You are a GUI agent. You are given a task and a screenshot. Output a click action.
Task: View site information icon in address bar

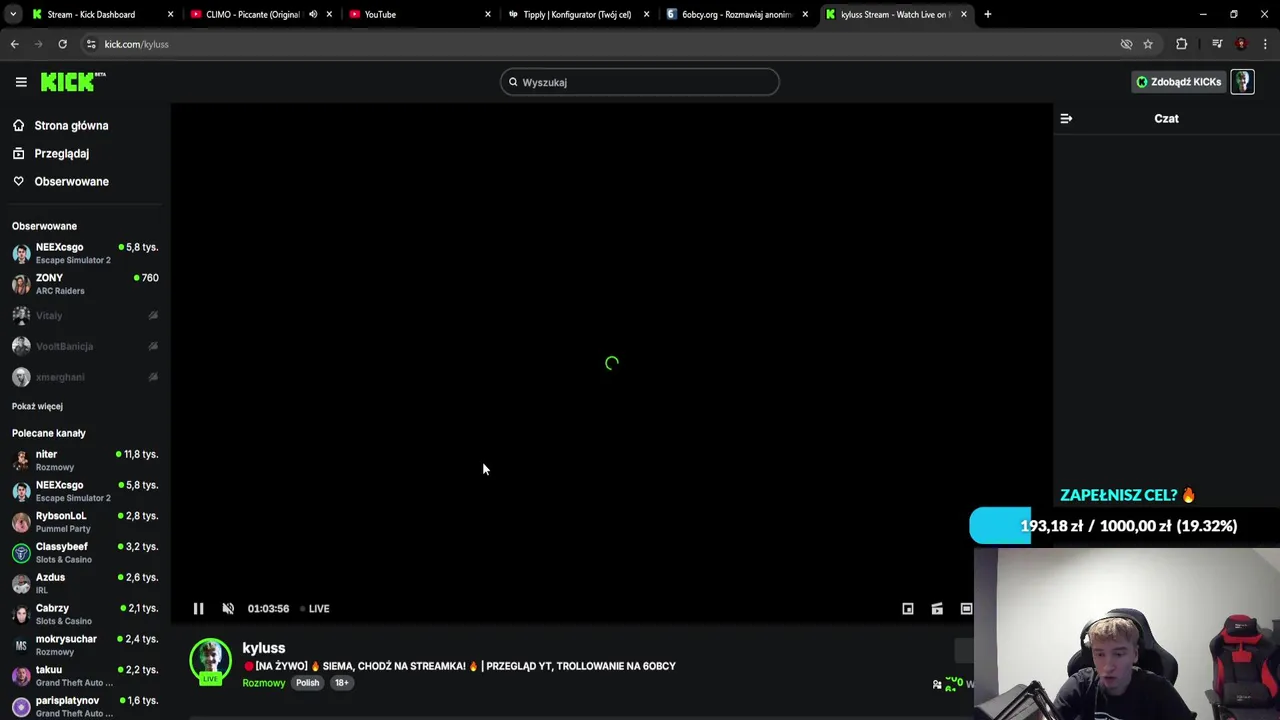point(90,44)
